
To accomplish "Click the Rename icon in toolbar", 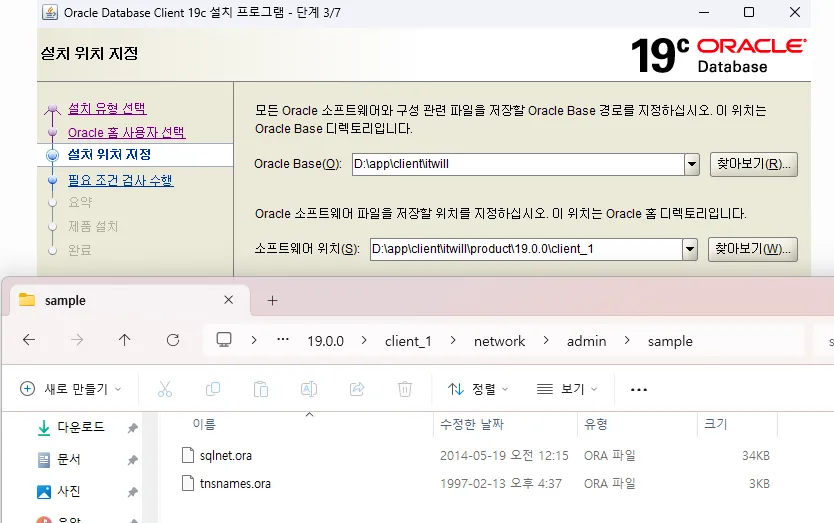I will click(309, 389).
